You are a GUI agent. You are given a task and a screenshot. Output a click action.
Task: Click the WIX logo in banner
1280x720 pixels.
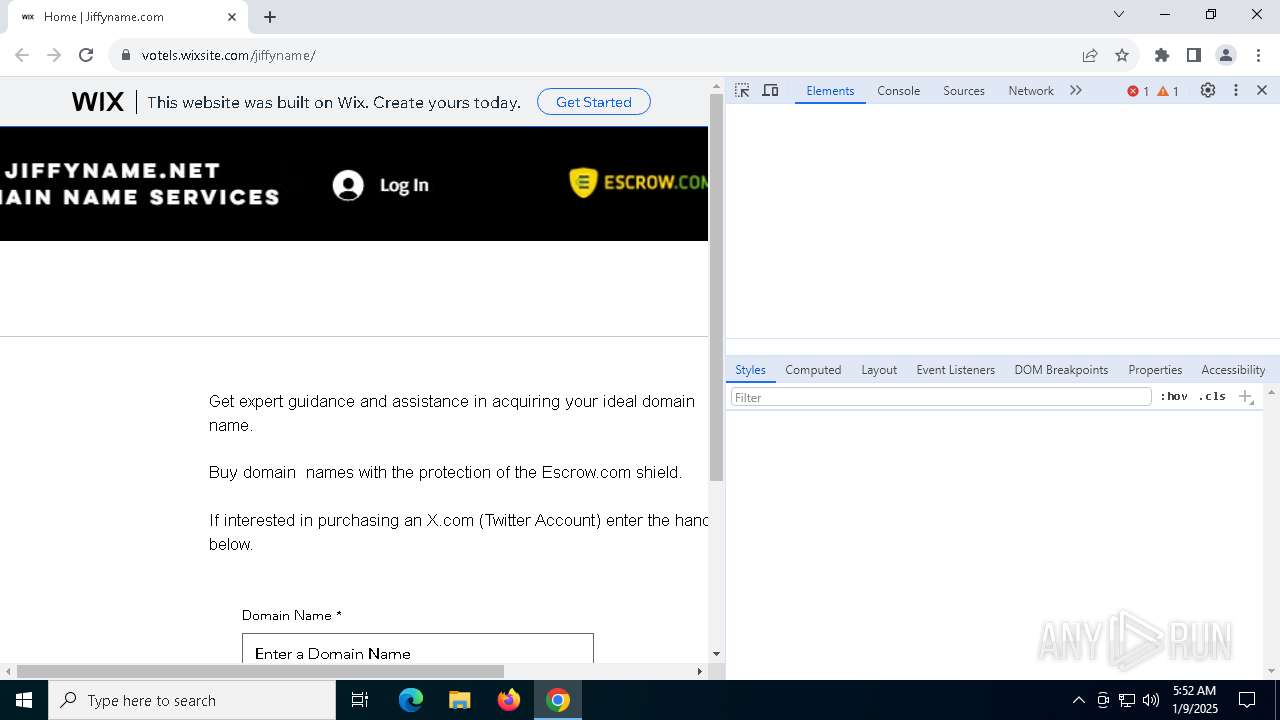[x=98, y=102]
